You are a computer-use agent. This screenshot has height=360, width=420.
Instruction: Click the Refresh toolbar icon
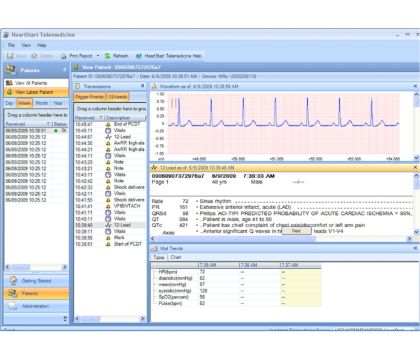click(107, 56)
